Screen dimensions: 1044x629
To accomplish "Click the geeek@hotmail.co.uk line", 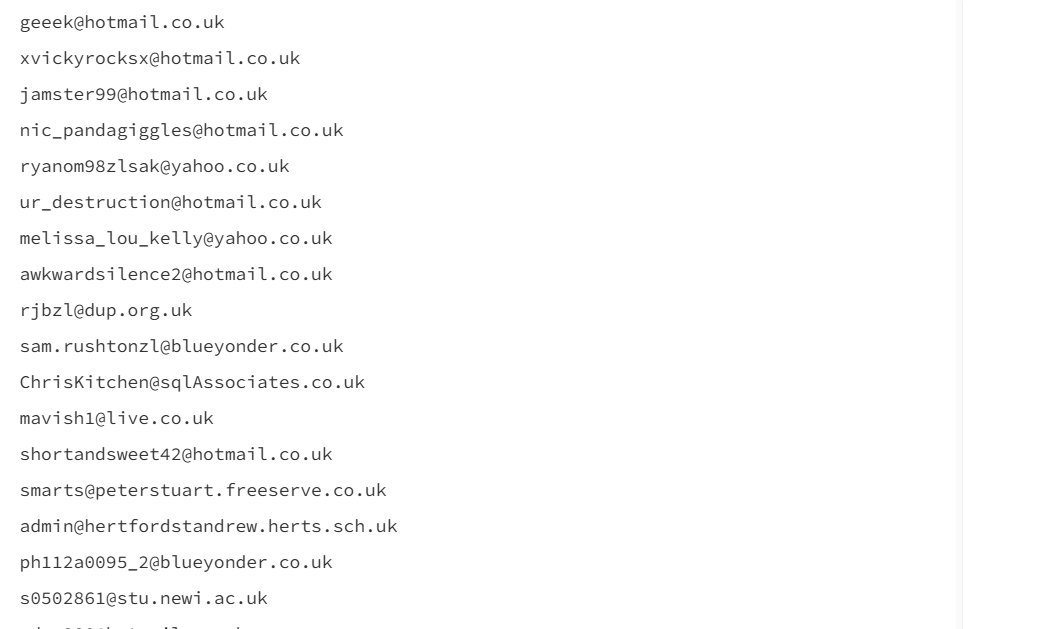I will click(x=122, y=23).
